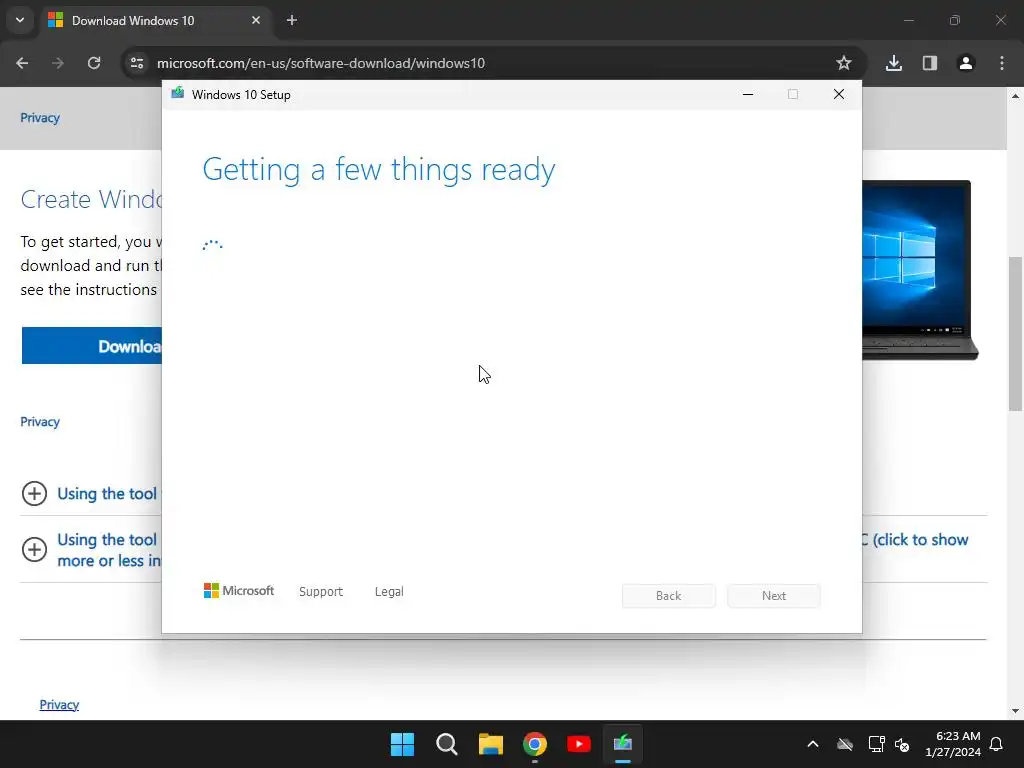1024x768 pixels.
Task: Switch to Chrome in the taskbar
Action: tap(535, 744)
